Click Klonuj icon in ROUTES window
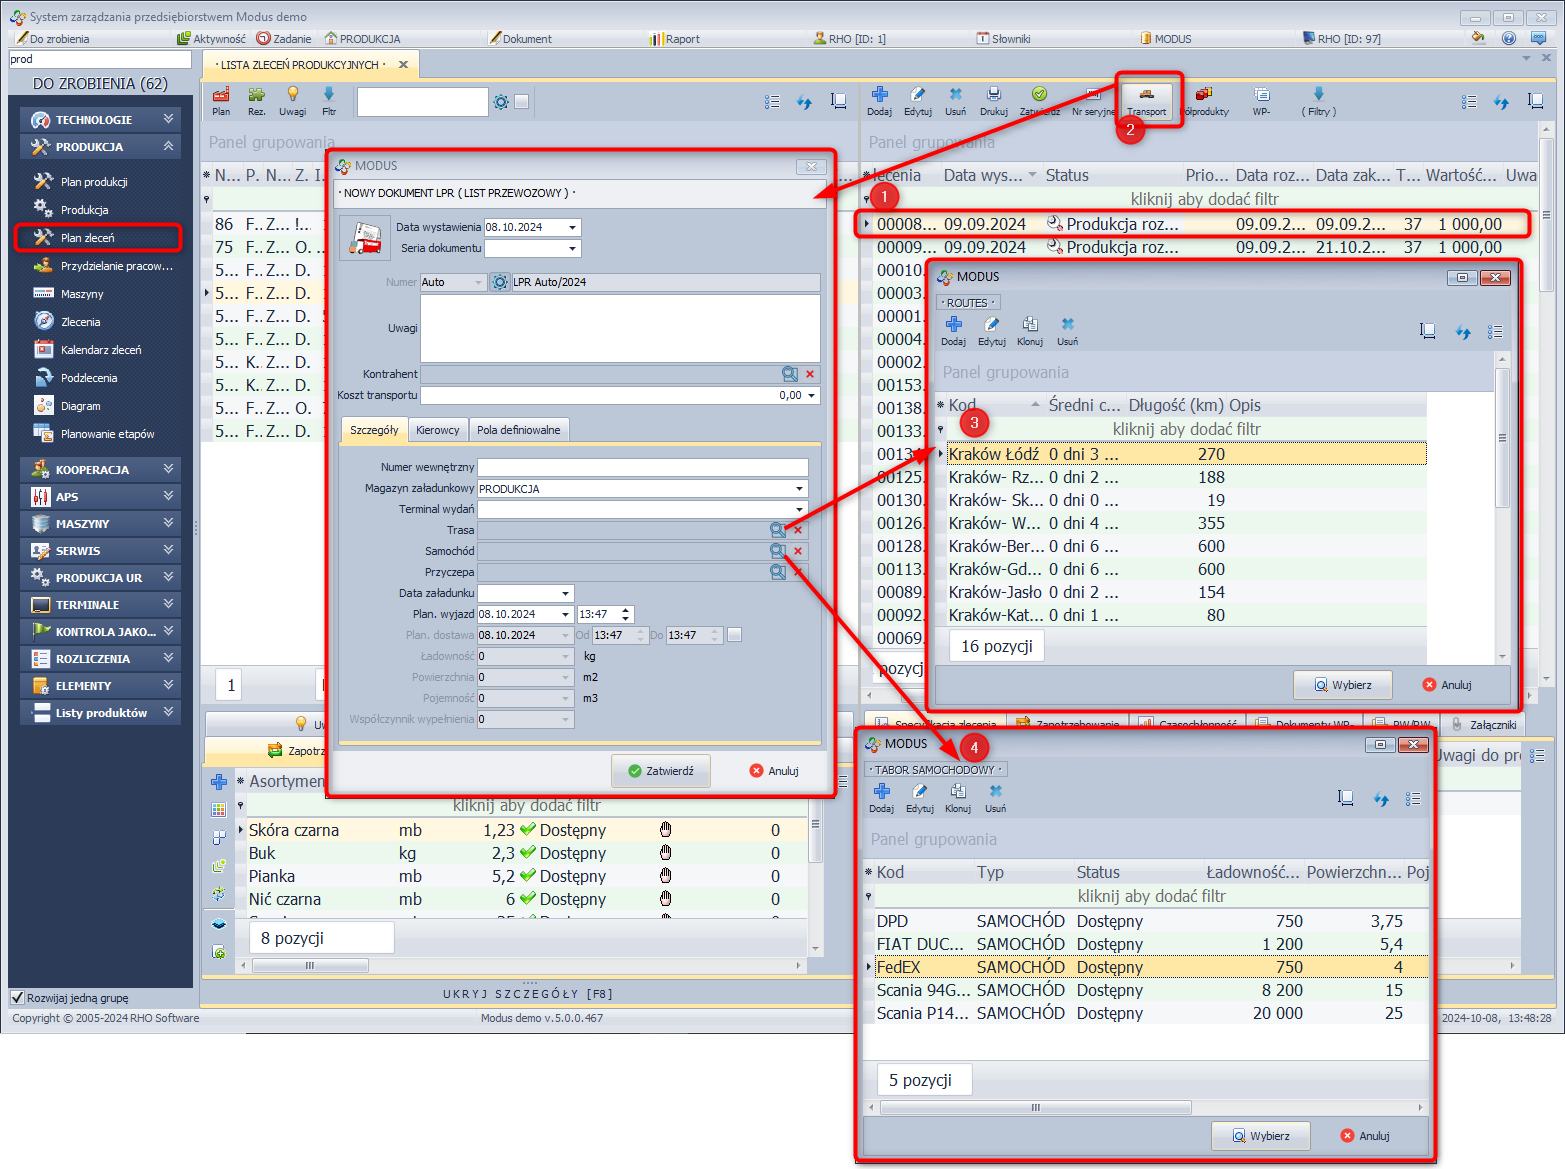Viewport: 1565px width, 1169px height. (x=1029, y=329)
